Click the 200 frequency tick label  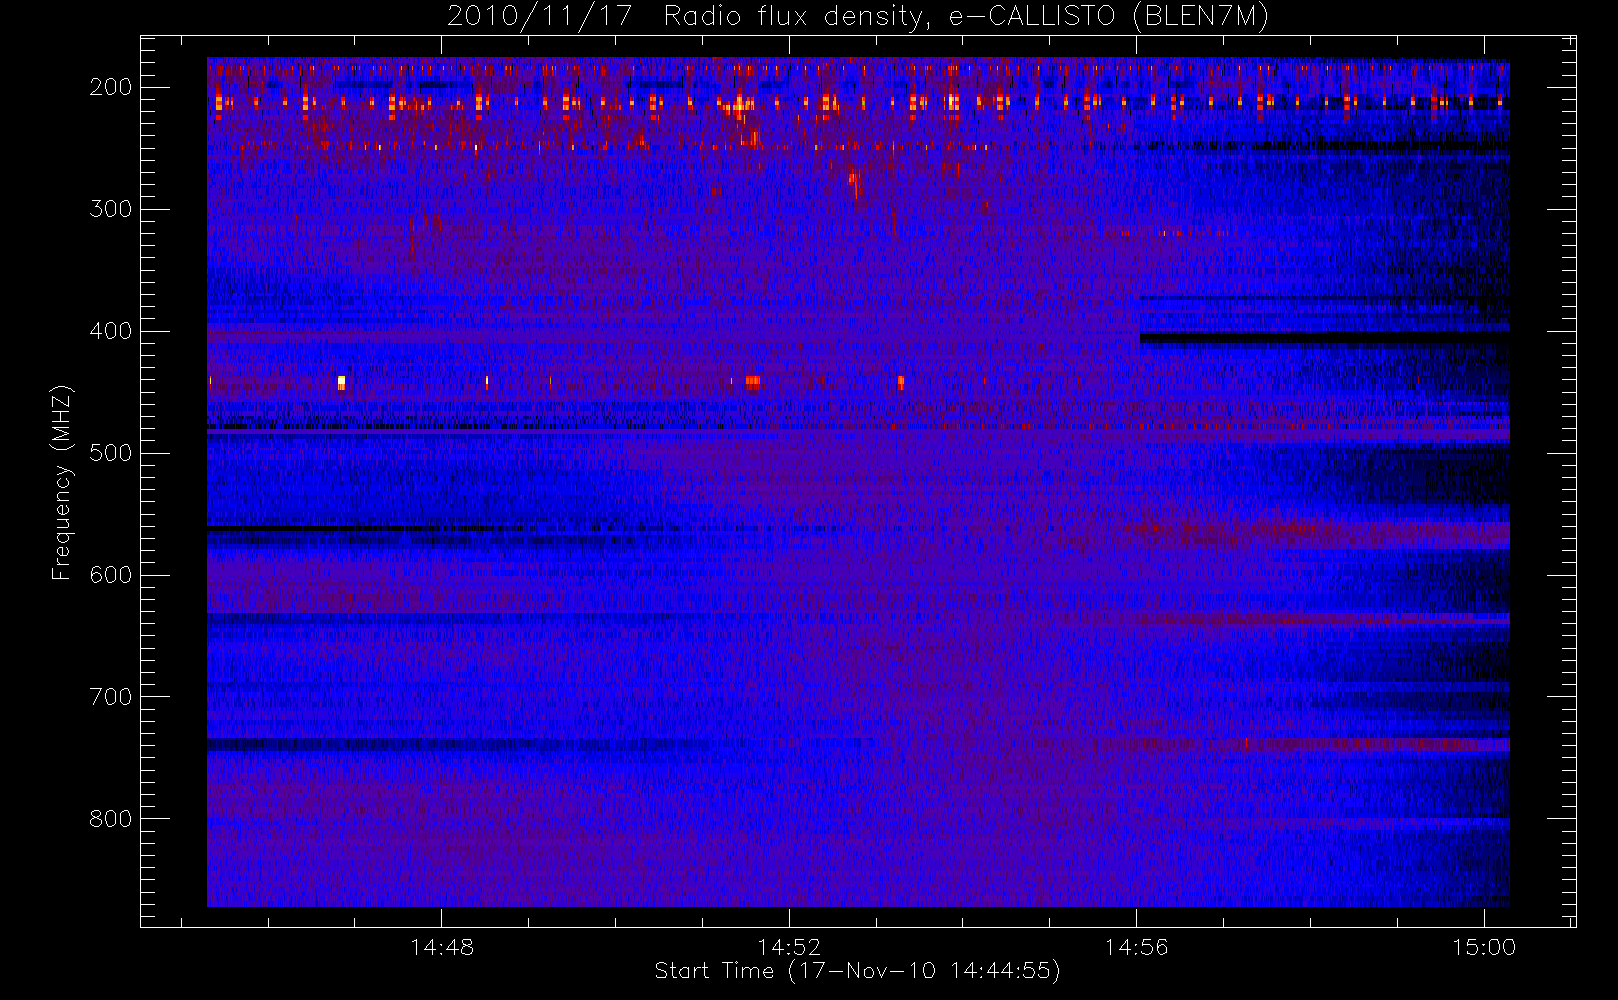(110, 87)
